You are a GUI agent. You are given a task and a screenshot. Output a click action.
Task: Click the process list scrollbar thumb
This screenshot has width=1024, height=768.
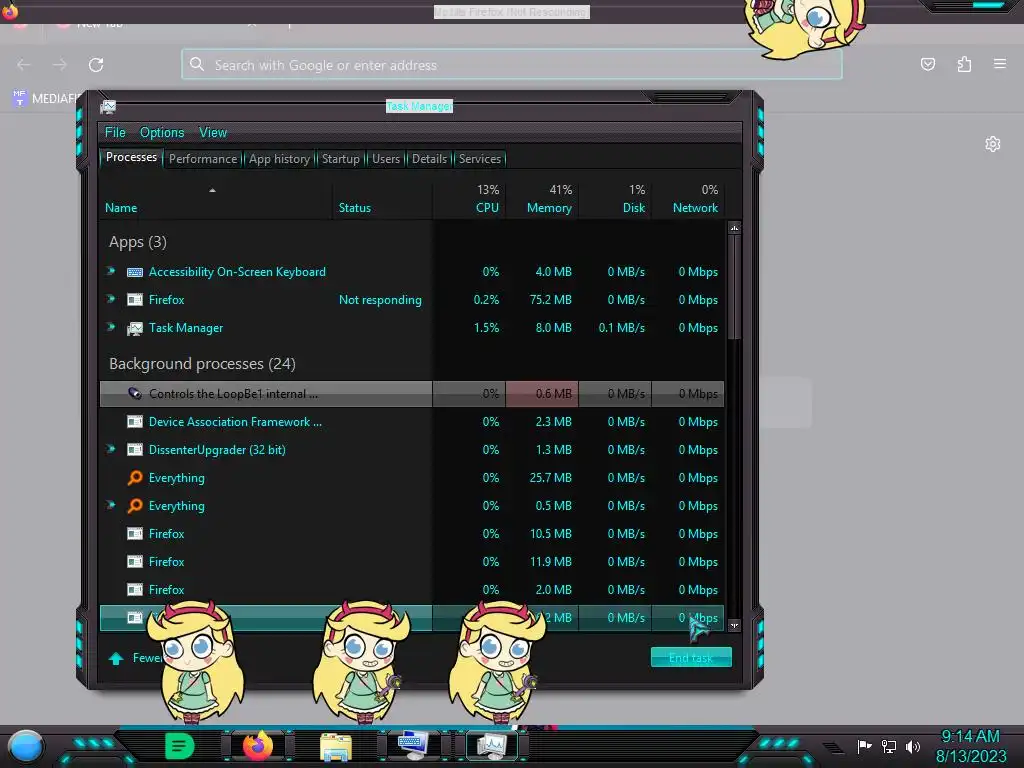(734, 287)
